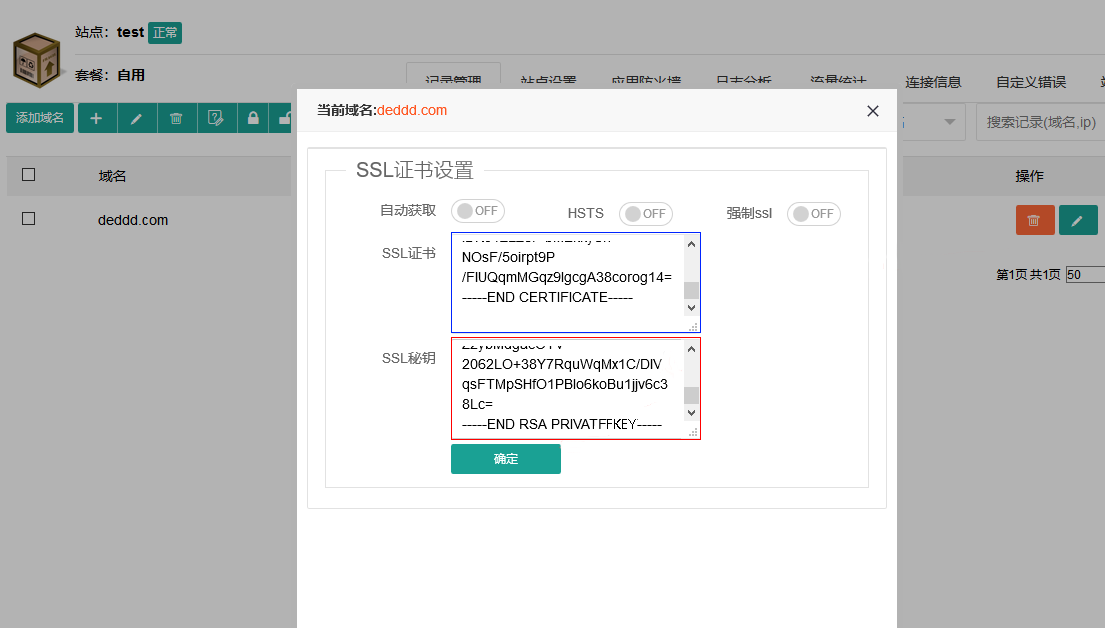Screen dimensions: 1105x628
Task: Click the SSL秘钥 scrollbar thumb
Action: coord(691,395)
